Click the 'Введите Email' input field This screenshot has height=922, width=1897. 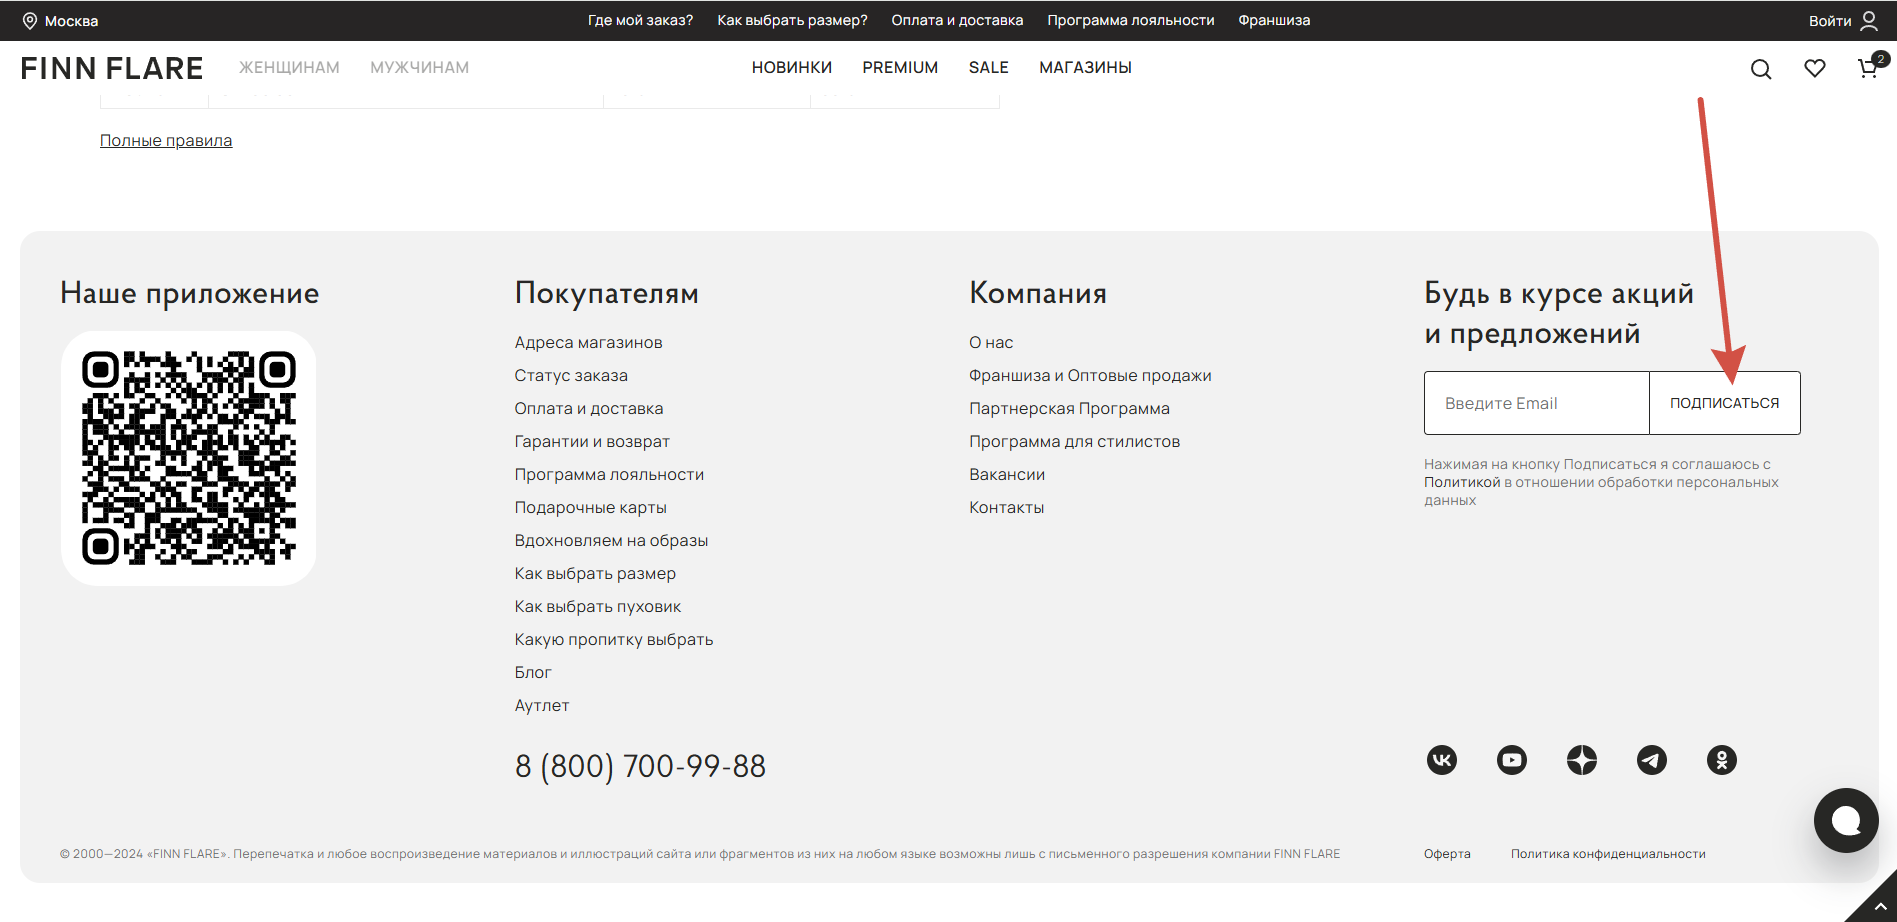pyautogui.click(x=1536, y=403)
